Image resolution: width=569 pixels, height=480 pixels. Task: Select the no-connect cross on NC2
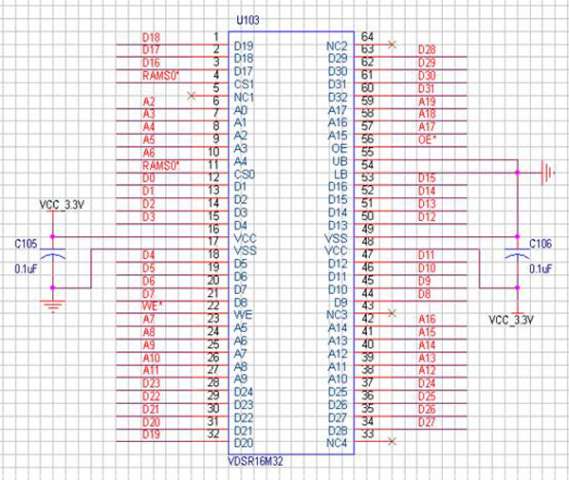point(392,44)
